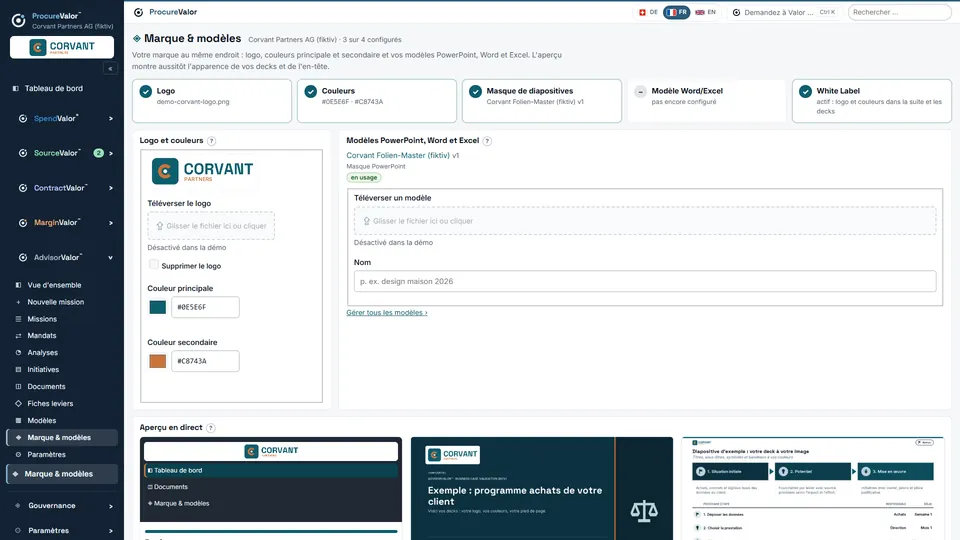Click the SourceValor module icon
The width and height of the screenshot is (960, 540).
tap(23, 153)
